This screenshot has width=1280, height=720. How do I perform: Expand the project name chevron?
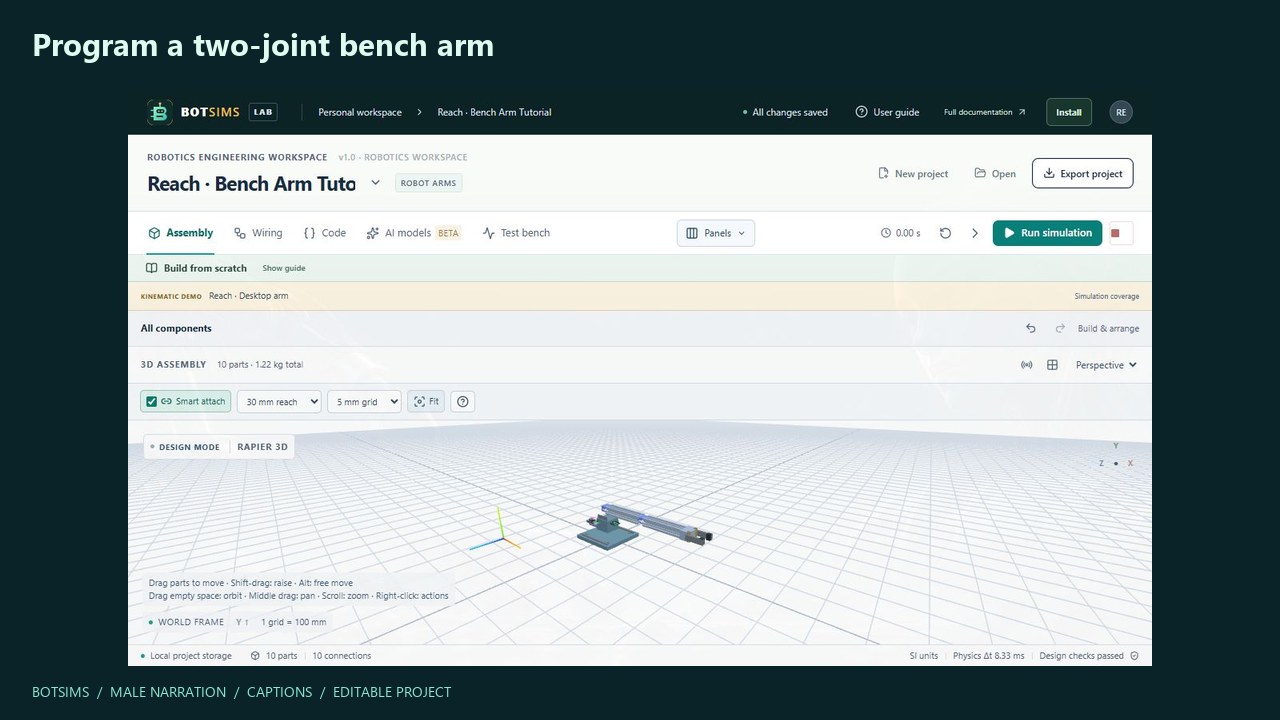(x=375, y=183)
